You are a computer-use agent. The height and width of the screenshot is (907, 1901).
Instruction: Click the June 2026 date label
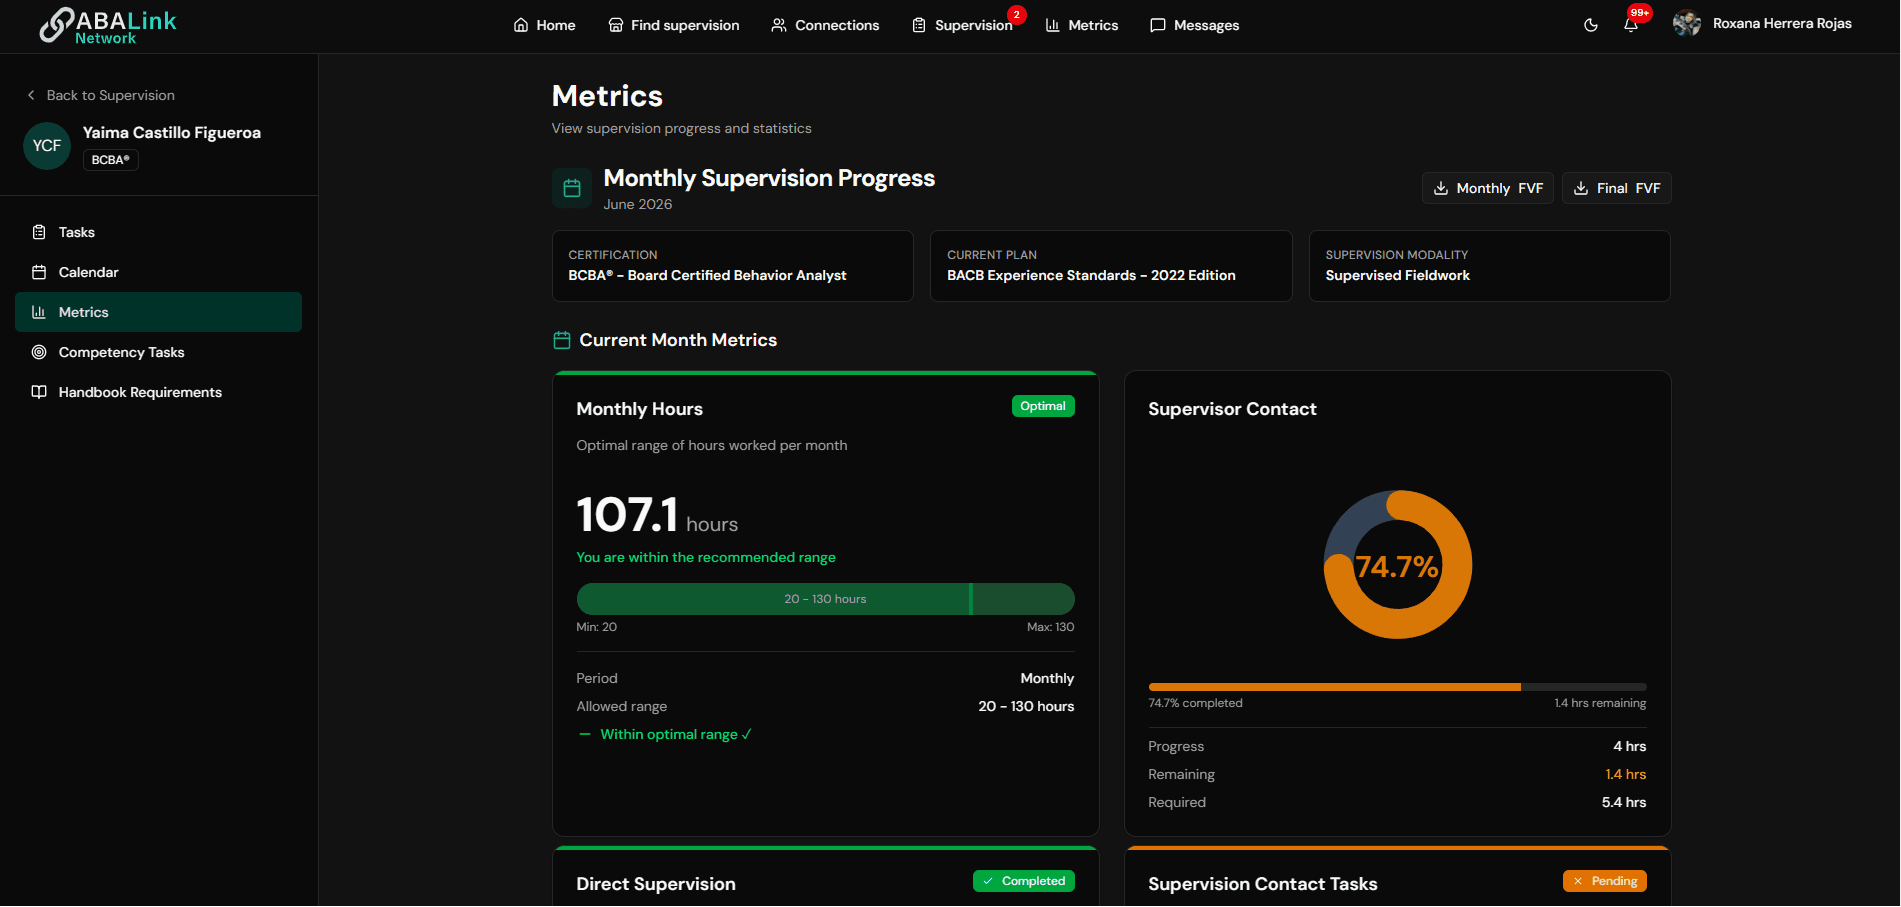tap(638, 204)
